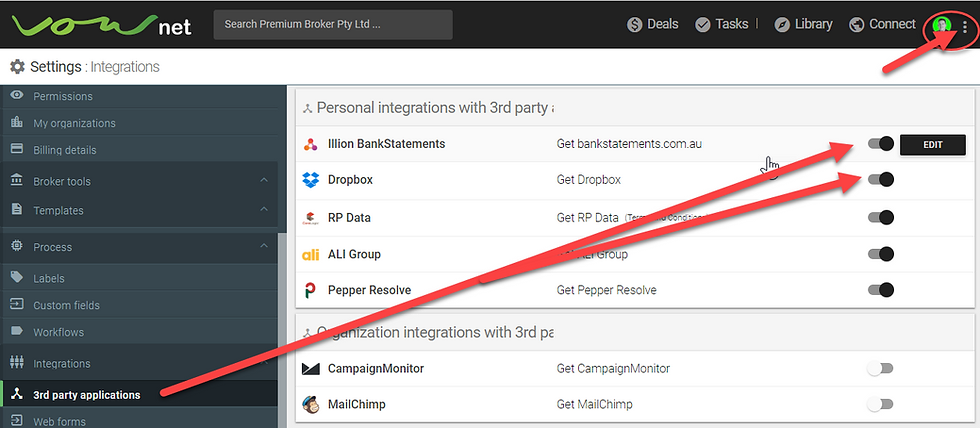Toggle the ALI Group integration switch
This screenshot has width=980, height=428.
(x=881, y=254)
